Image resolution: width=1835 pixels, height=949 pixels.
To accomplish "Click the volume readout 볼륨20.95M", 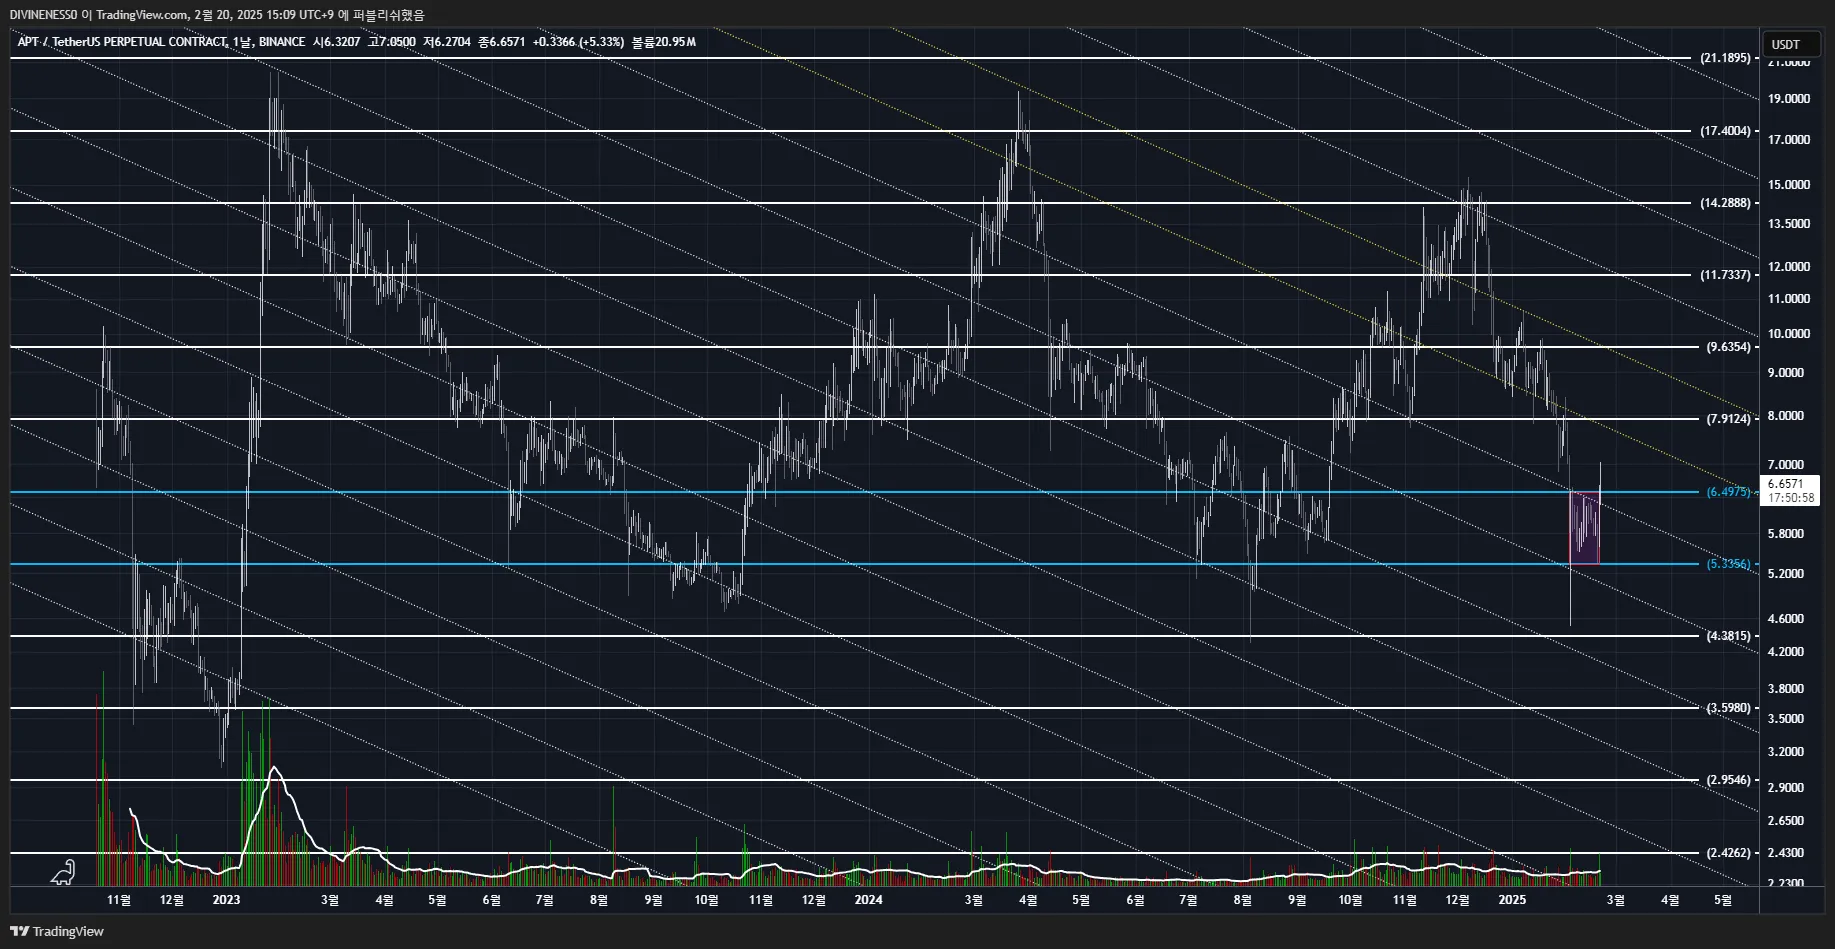I will coord(664,42).
